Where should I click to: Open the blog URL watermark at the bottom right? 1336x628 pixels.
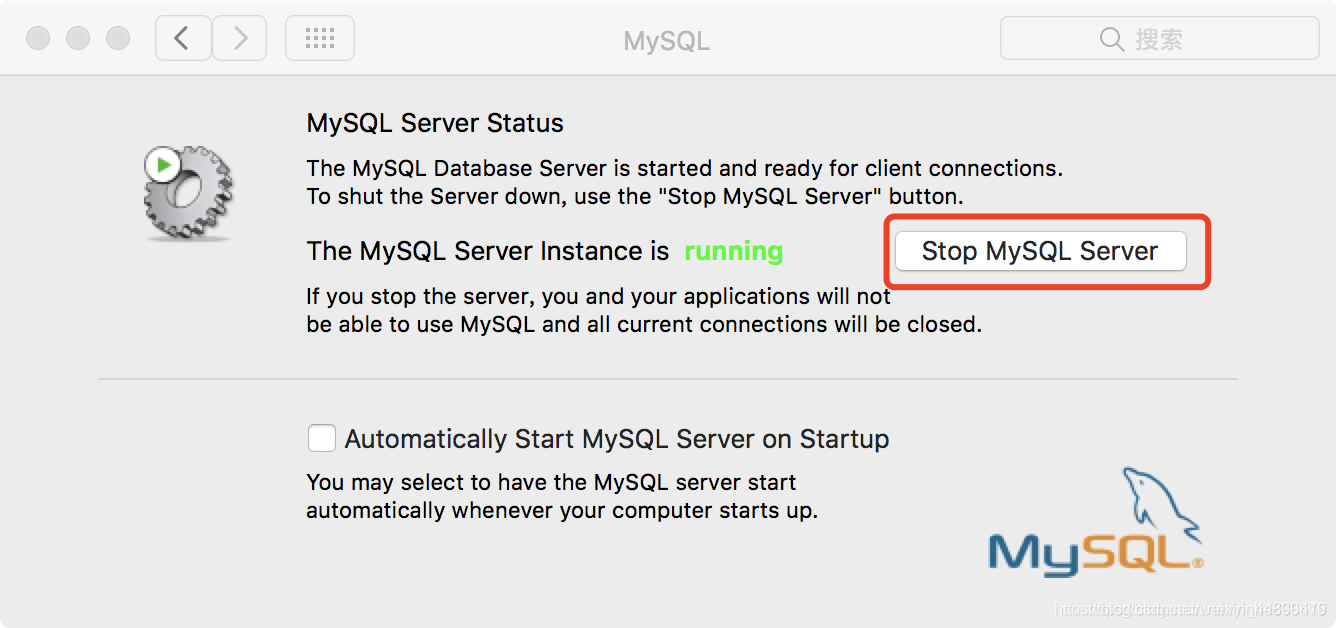(1190, 609)
